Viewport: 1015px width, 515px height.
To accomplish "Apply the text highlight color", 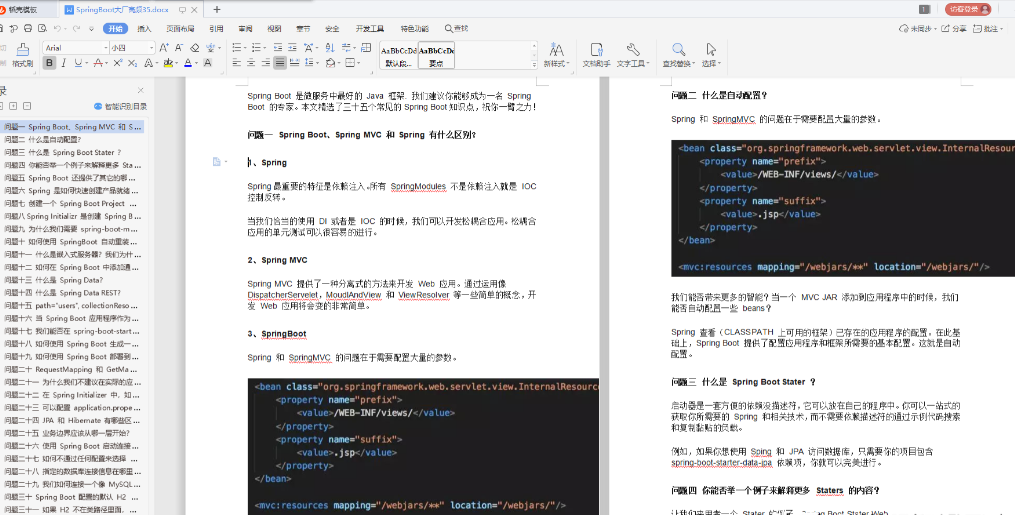I will coord(168,63).
